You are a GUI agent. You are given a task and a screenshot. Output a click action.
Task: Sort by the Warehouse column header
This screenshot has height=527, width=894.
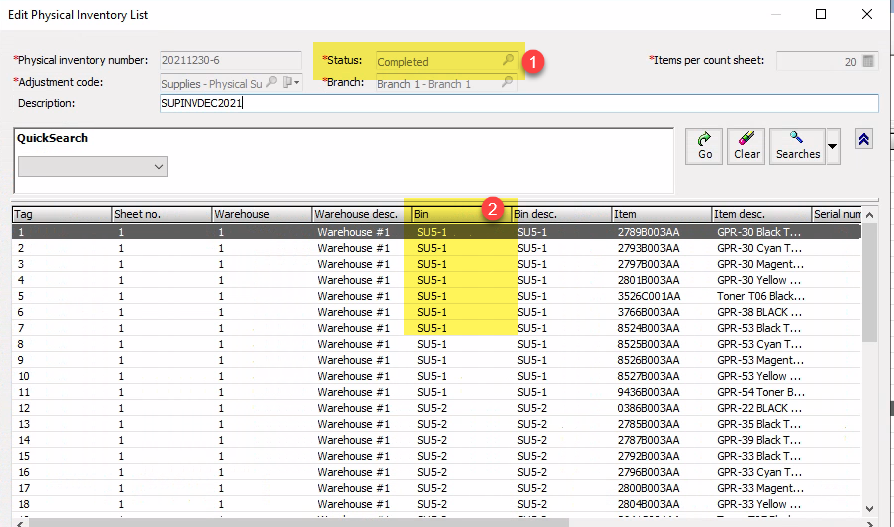pyautogui.click(x=262, y=214)
